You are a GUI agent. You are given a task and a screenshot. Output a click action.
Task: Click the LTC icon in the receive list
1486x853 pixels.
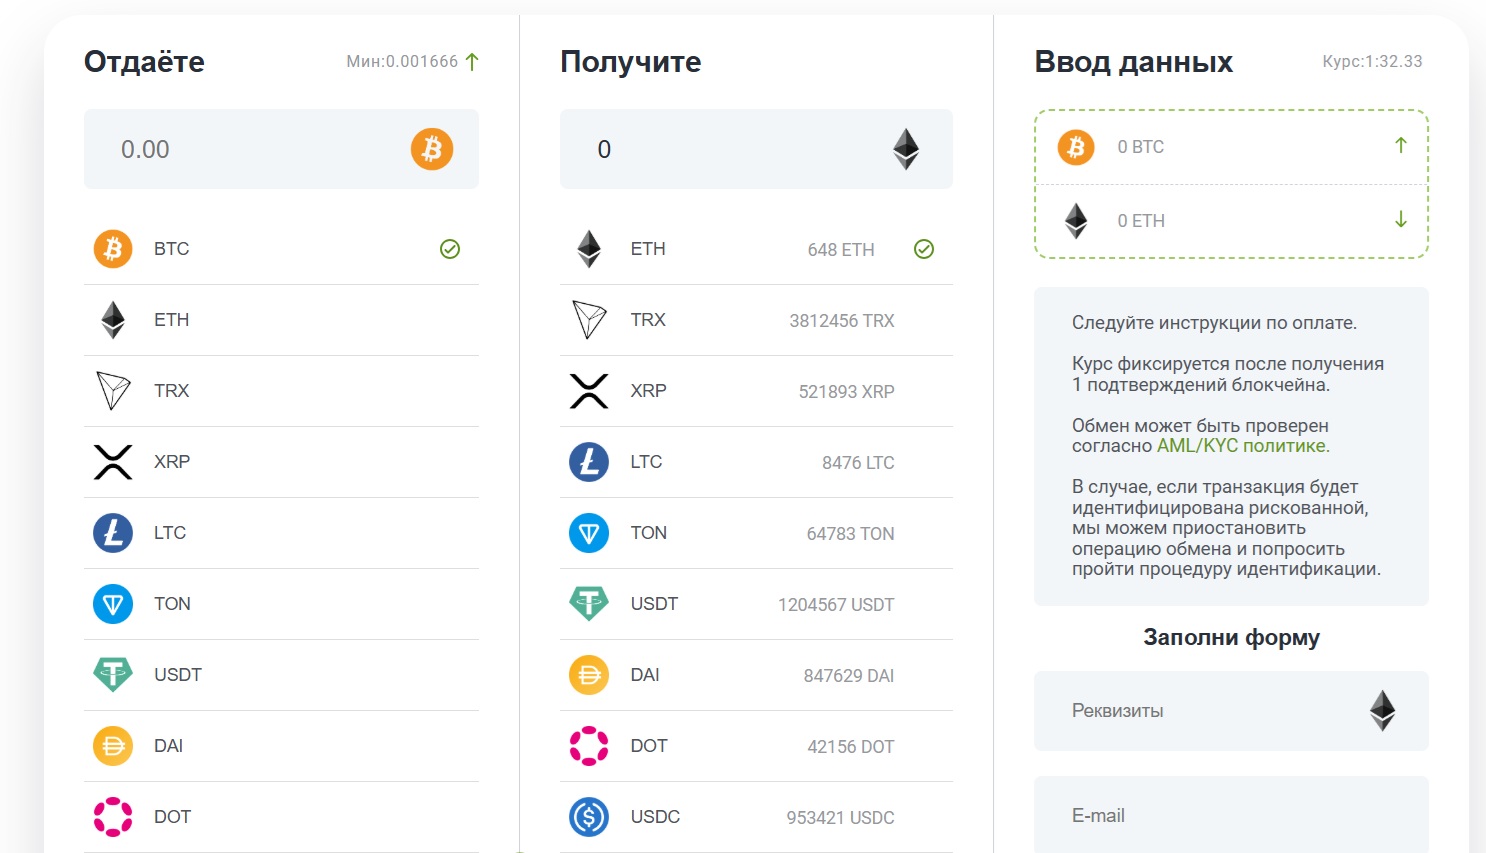pyautogui.click(x=589, y=462)
